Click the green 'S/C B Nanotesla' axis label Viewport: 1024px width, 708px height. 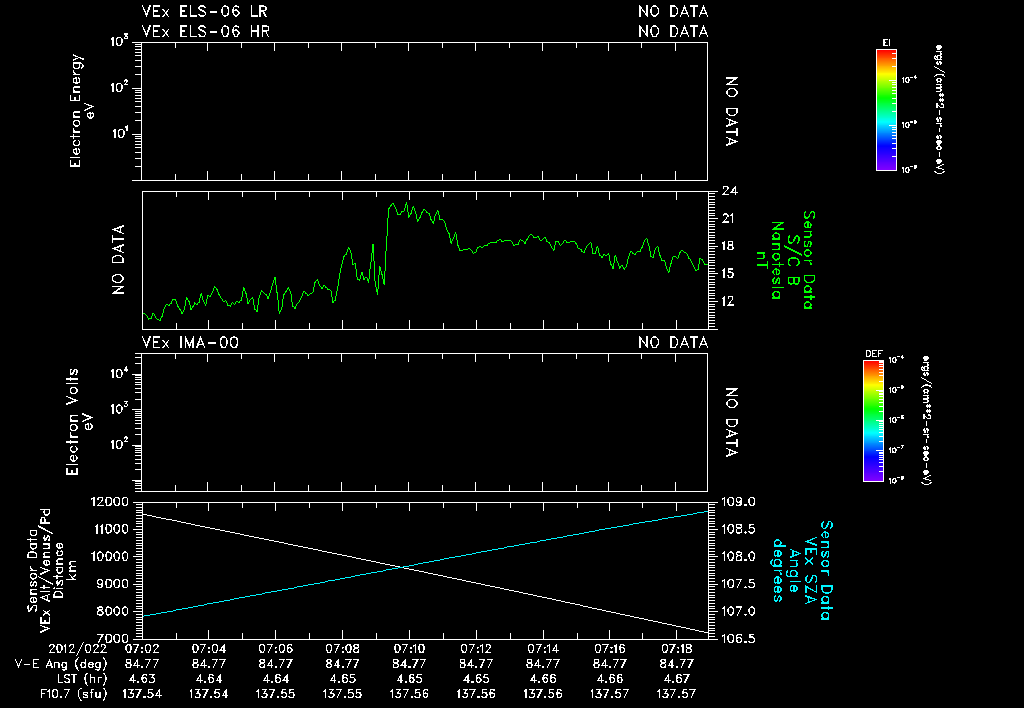[784, 260]
